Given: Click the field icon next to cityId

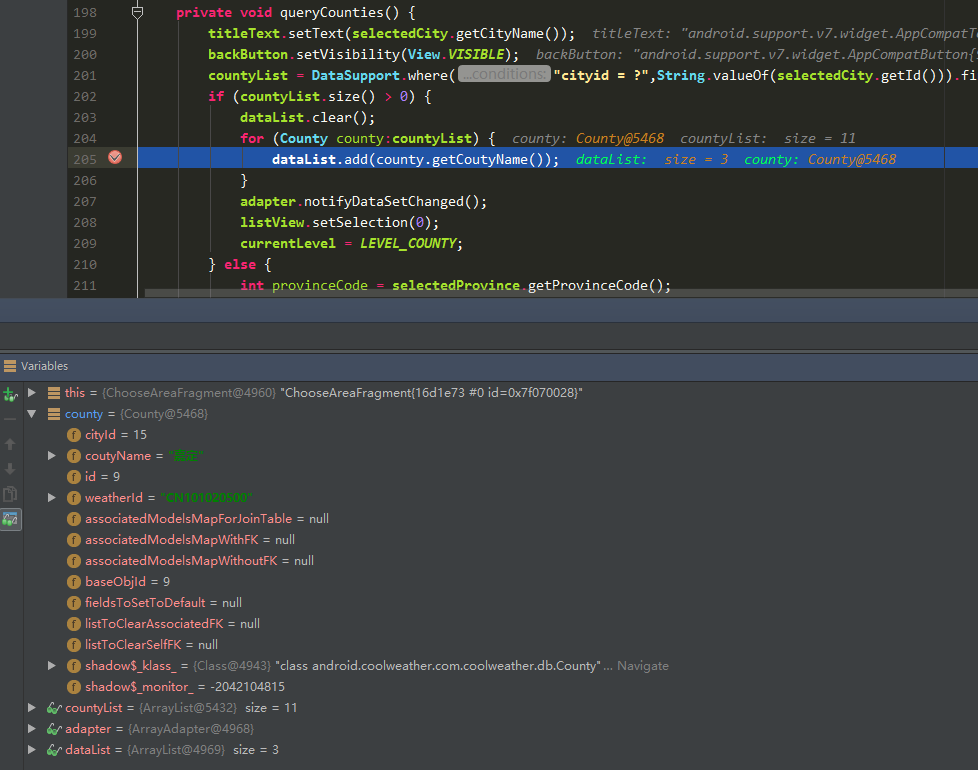Looking at the screenshot, I should tap(74, 435).
